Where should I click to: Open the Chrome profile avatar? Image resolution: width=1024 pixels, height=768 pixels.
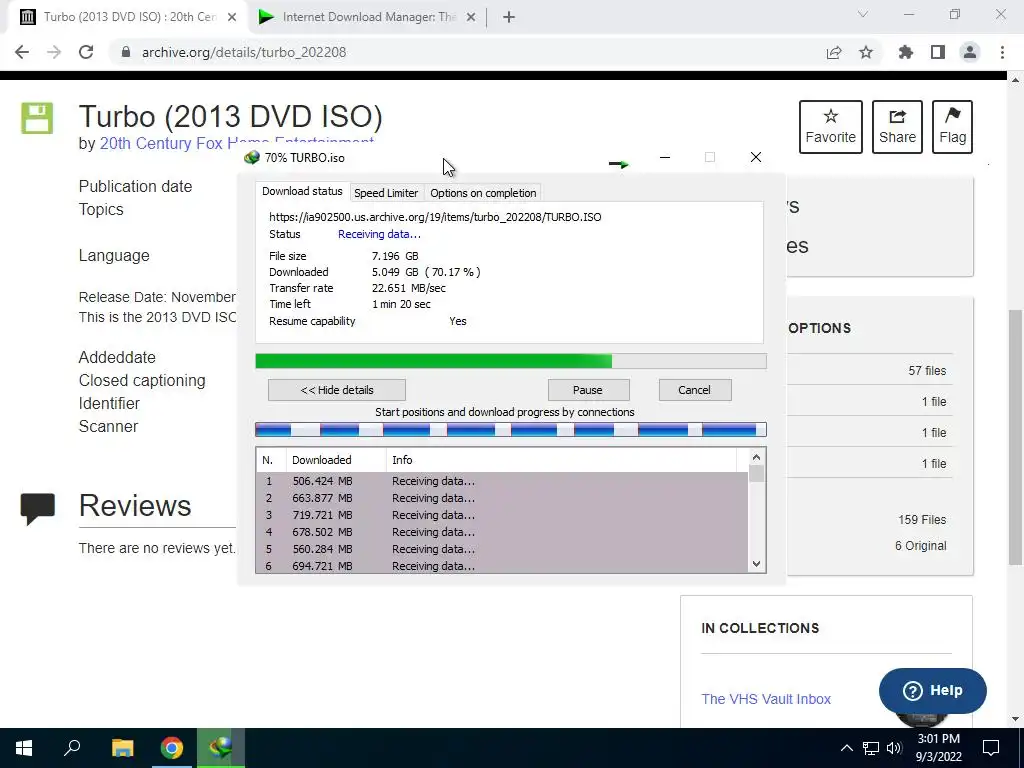[970, 52]
